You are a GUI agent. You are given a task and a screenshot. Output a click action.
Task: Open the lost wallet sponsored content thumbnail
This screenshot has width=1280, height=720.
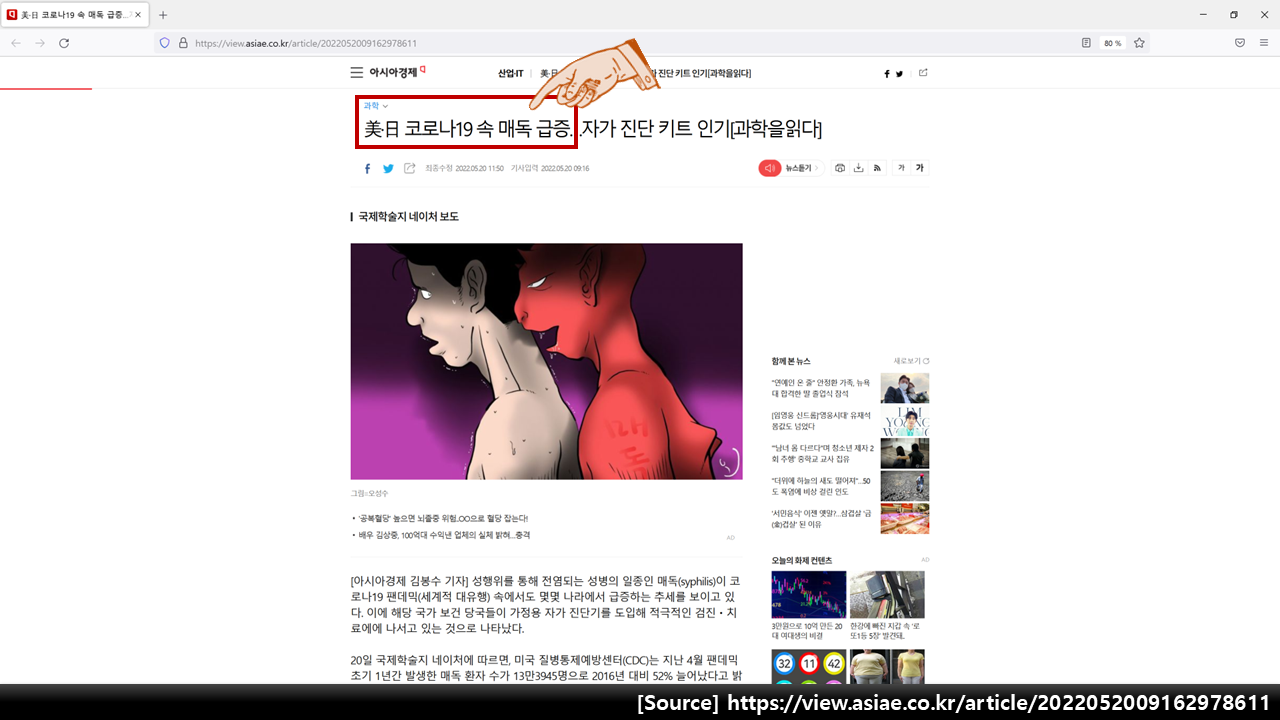(887, 594)
